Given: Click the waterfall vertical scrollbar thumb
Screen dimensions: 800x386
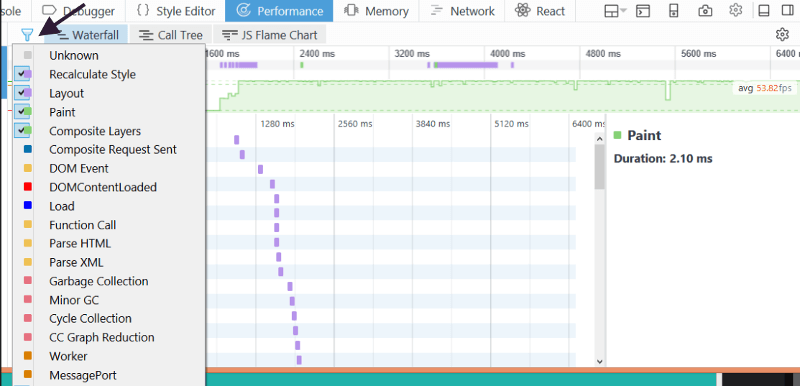Looking at the screenshot, I should click(599, 166).
